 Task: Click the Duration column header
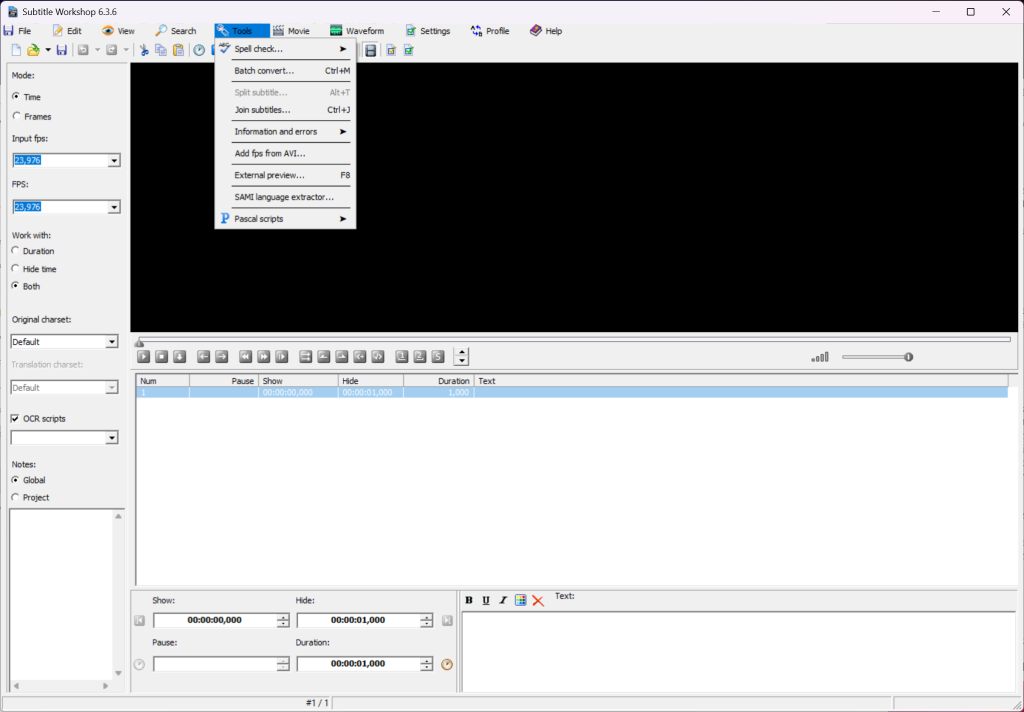click(x=438, y=381)
